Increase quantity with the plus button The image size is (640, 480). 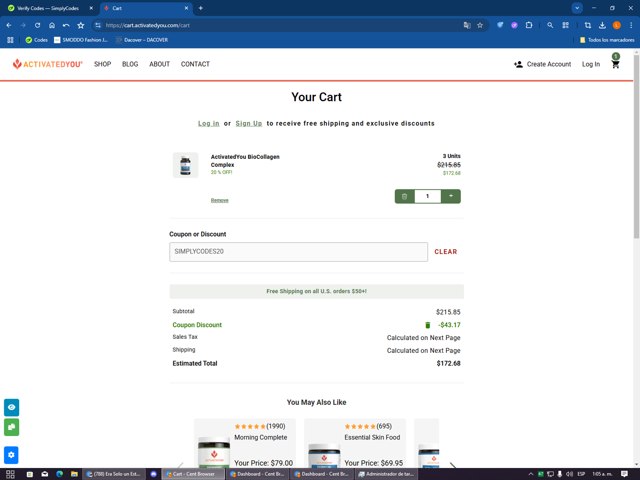coord(451,196)
